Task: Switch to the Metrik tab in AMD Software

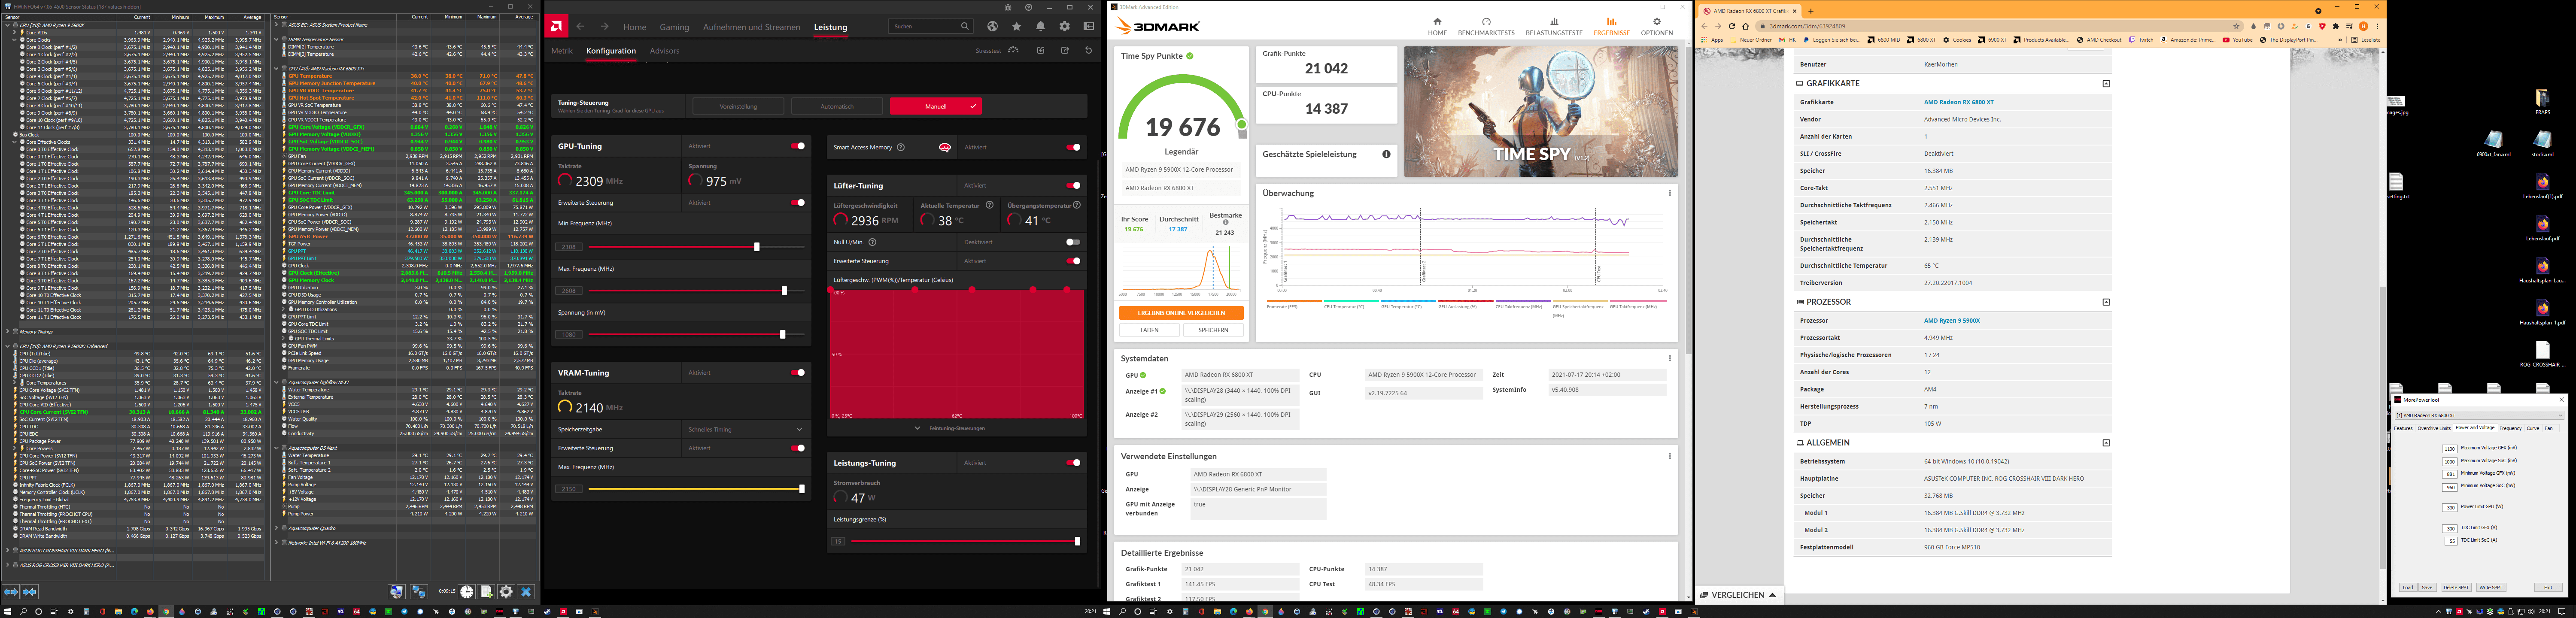Action: click(562, 51)
